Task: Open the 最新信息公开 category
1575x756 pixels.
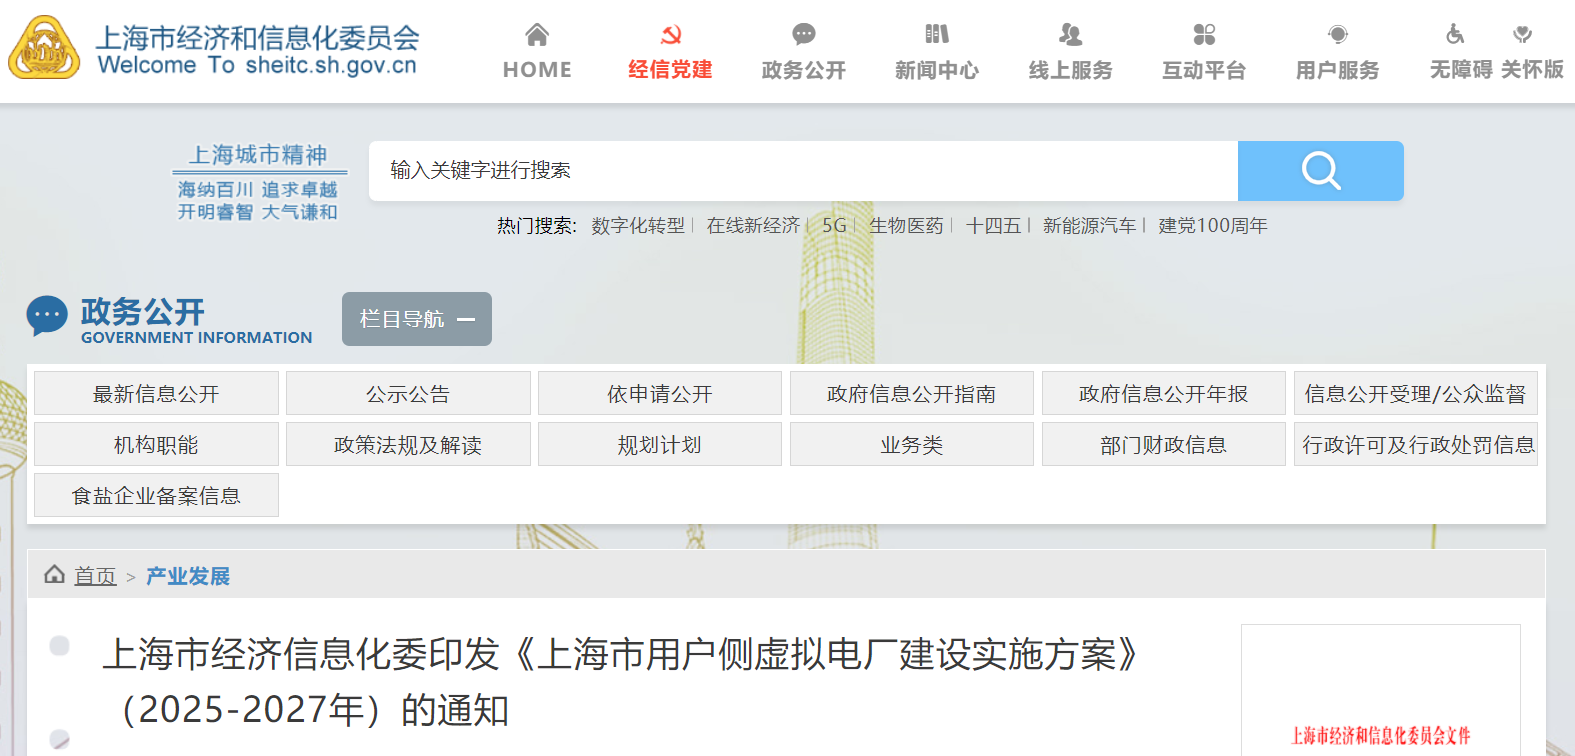Action: coord(156,394)
